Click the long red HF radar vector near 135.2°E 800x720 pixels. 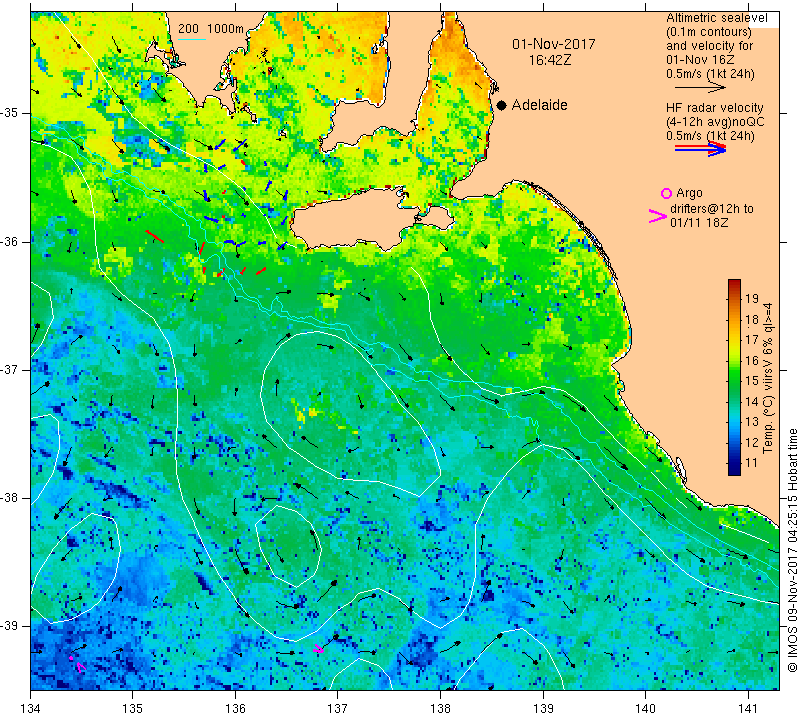pyautogui.click(x=155, y=236)
